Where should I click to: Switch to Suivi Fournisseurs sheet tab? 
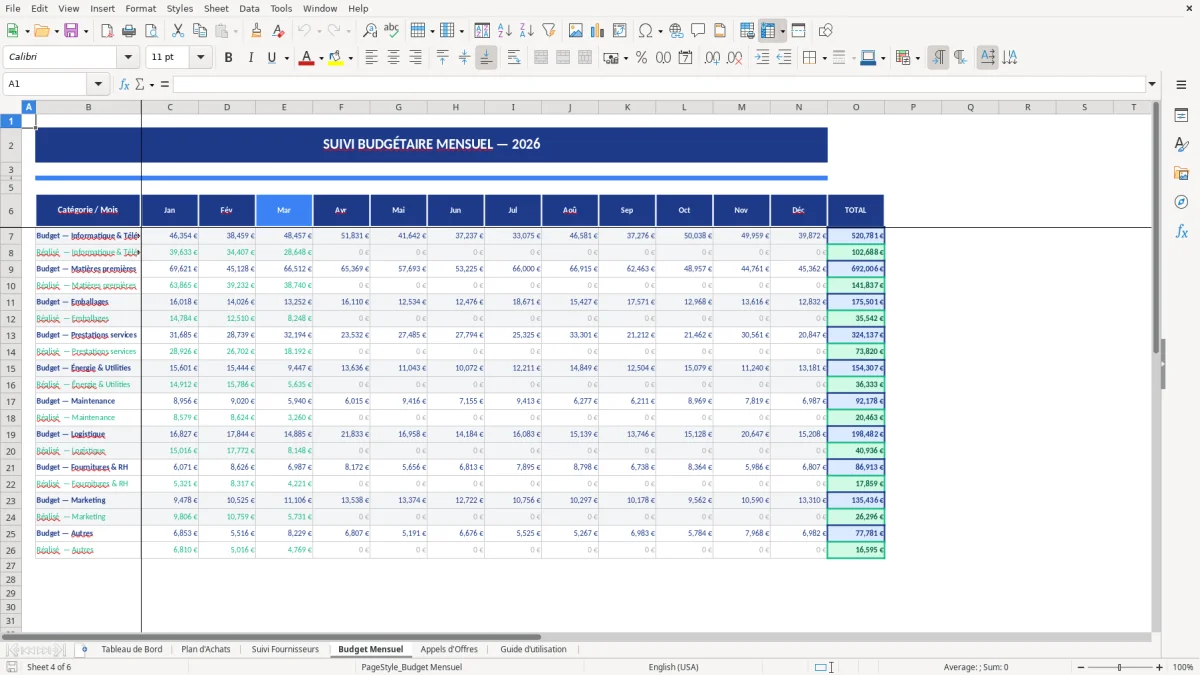coord(285,649)
